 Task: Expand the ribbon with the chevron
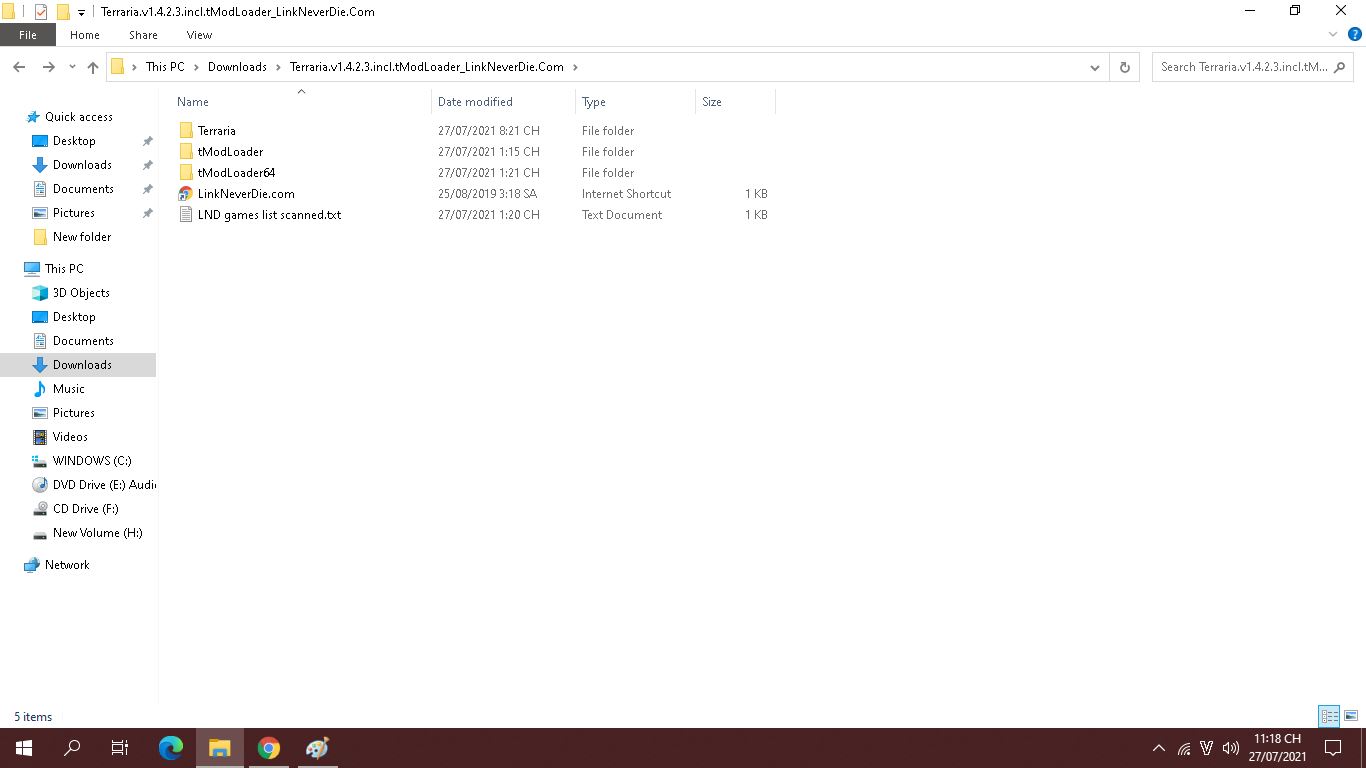click(1333, 34)
